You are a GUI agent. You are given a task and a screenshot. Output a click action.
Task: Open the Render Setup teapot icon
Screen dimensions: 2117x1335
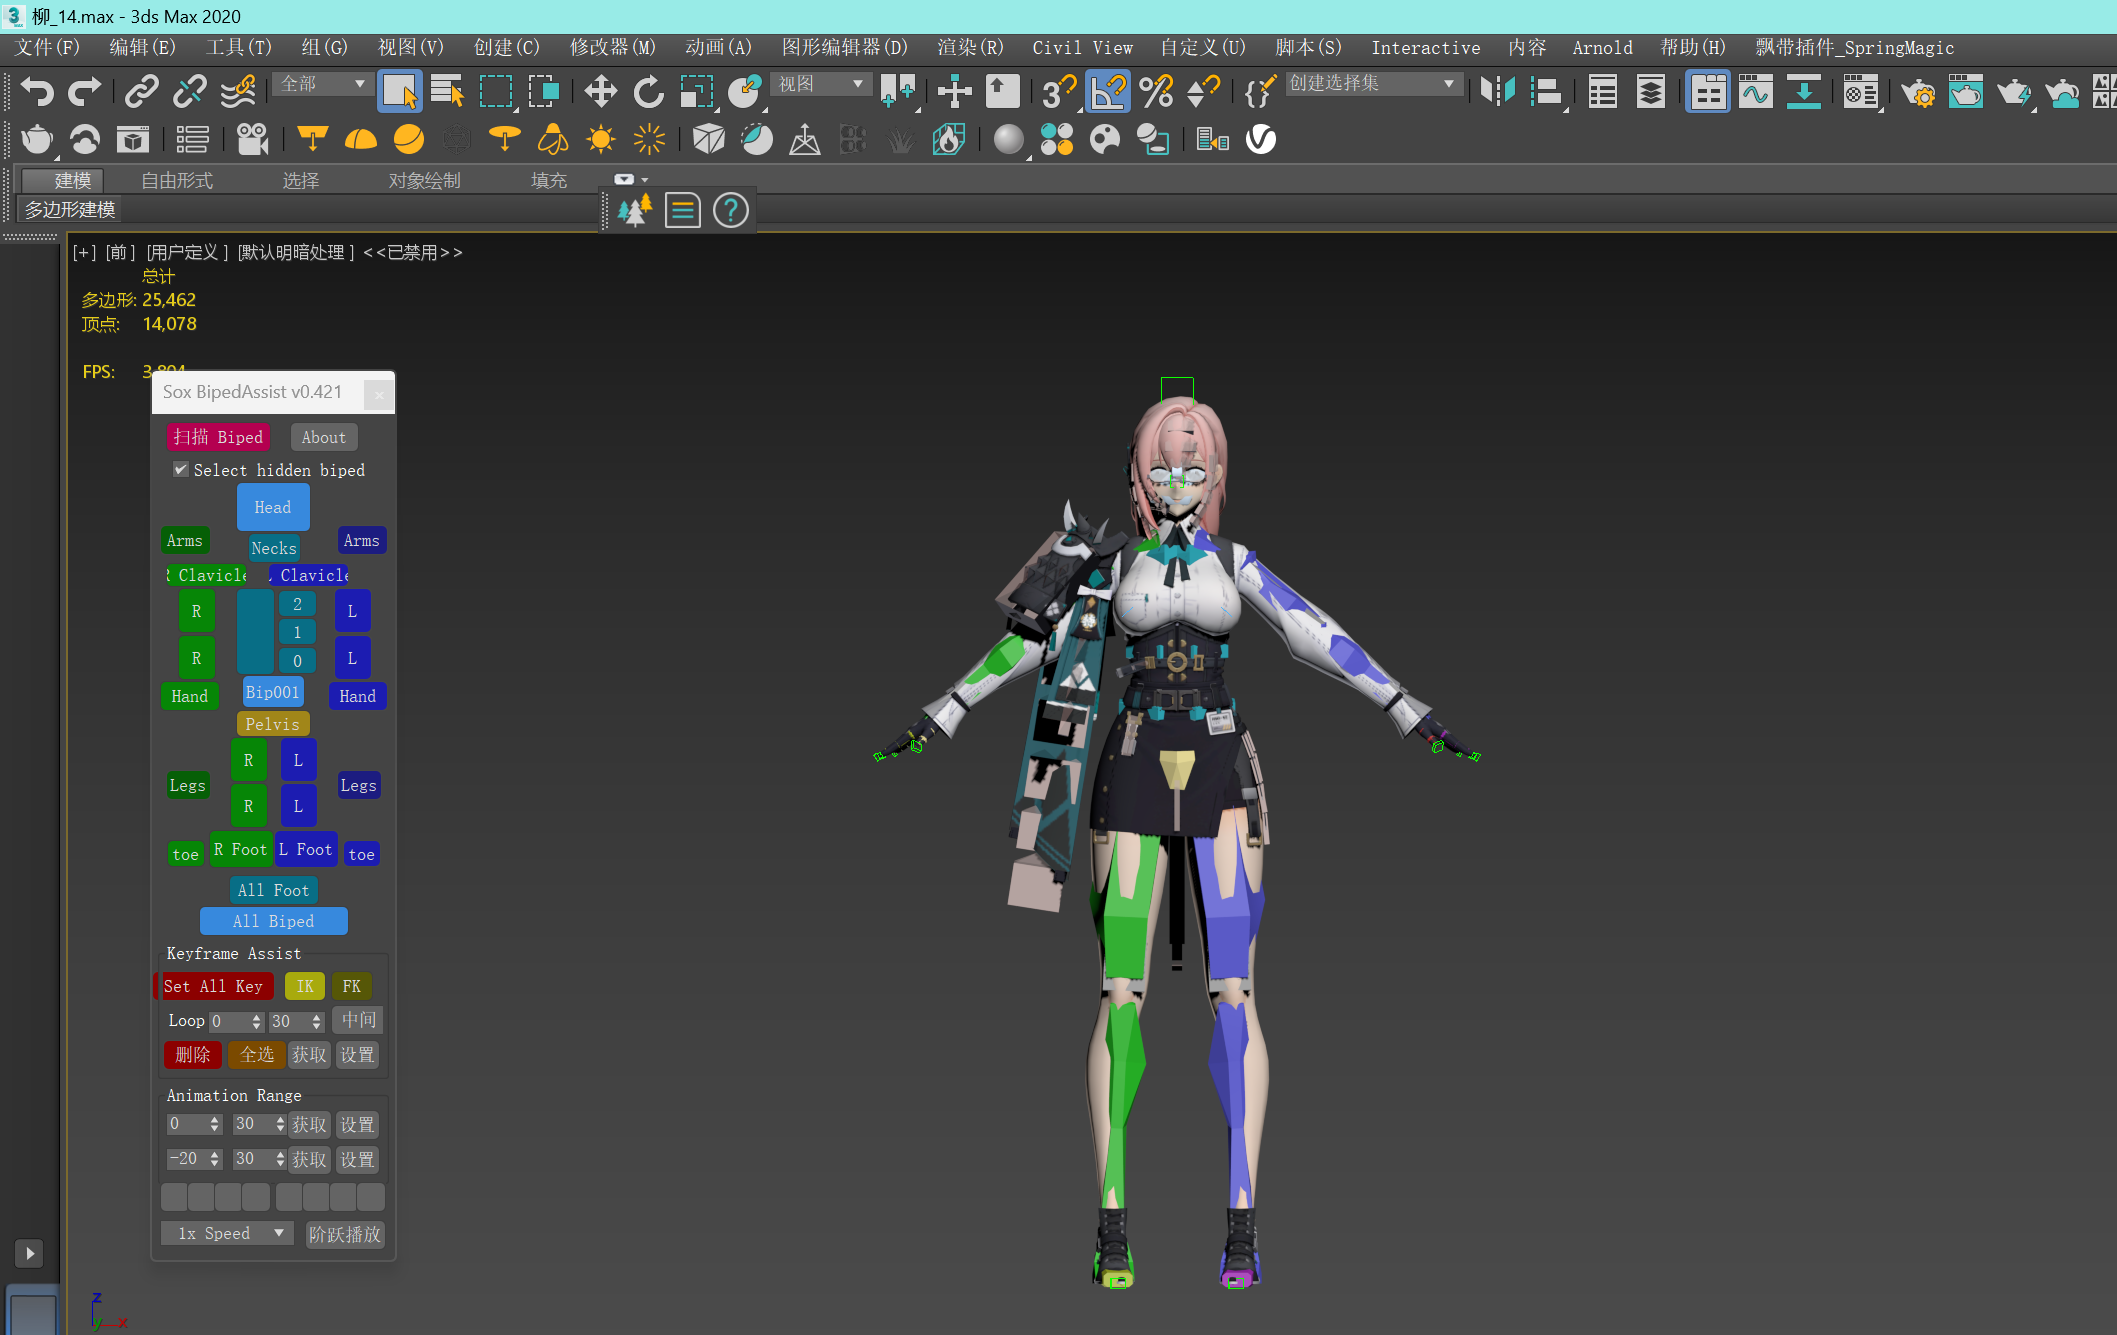(x=1918, y=93)
